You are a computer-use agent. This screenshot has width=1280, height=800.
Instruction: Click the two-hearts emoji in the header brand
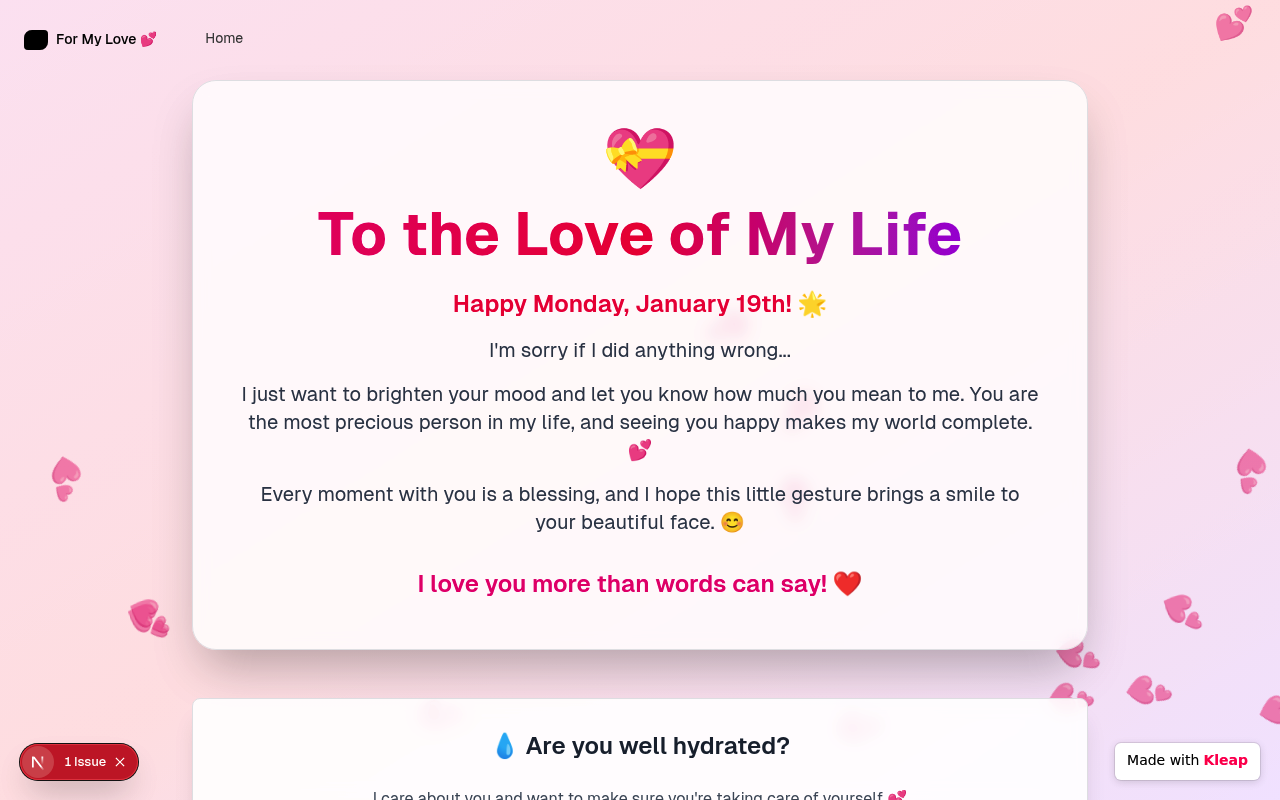click(x=148, y=39)
